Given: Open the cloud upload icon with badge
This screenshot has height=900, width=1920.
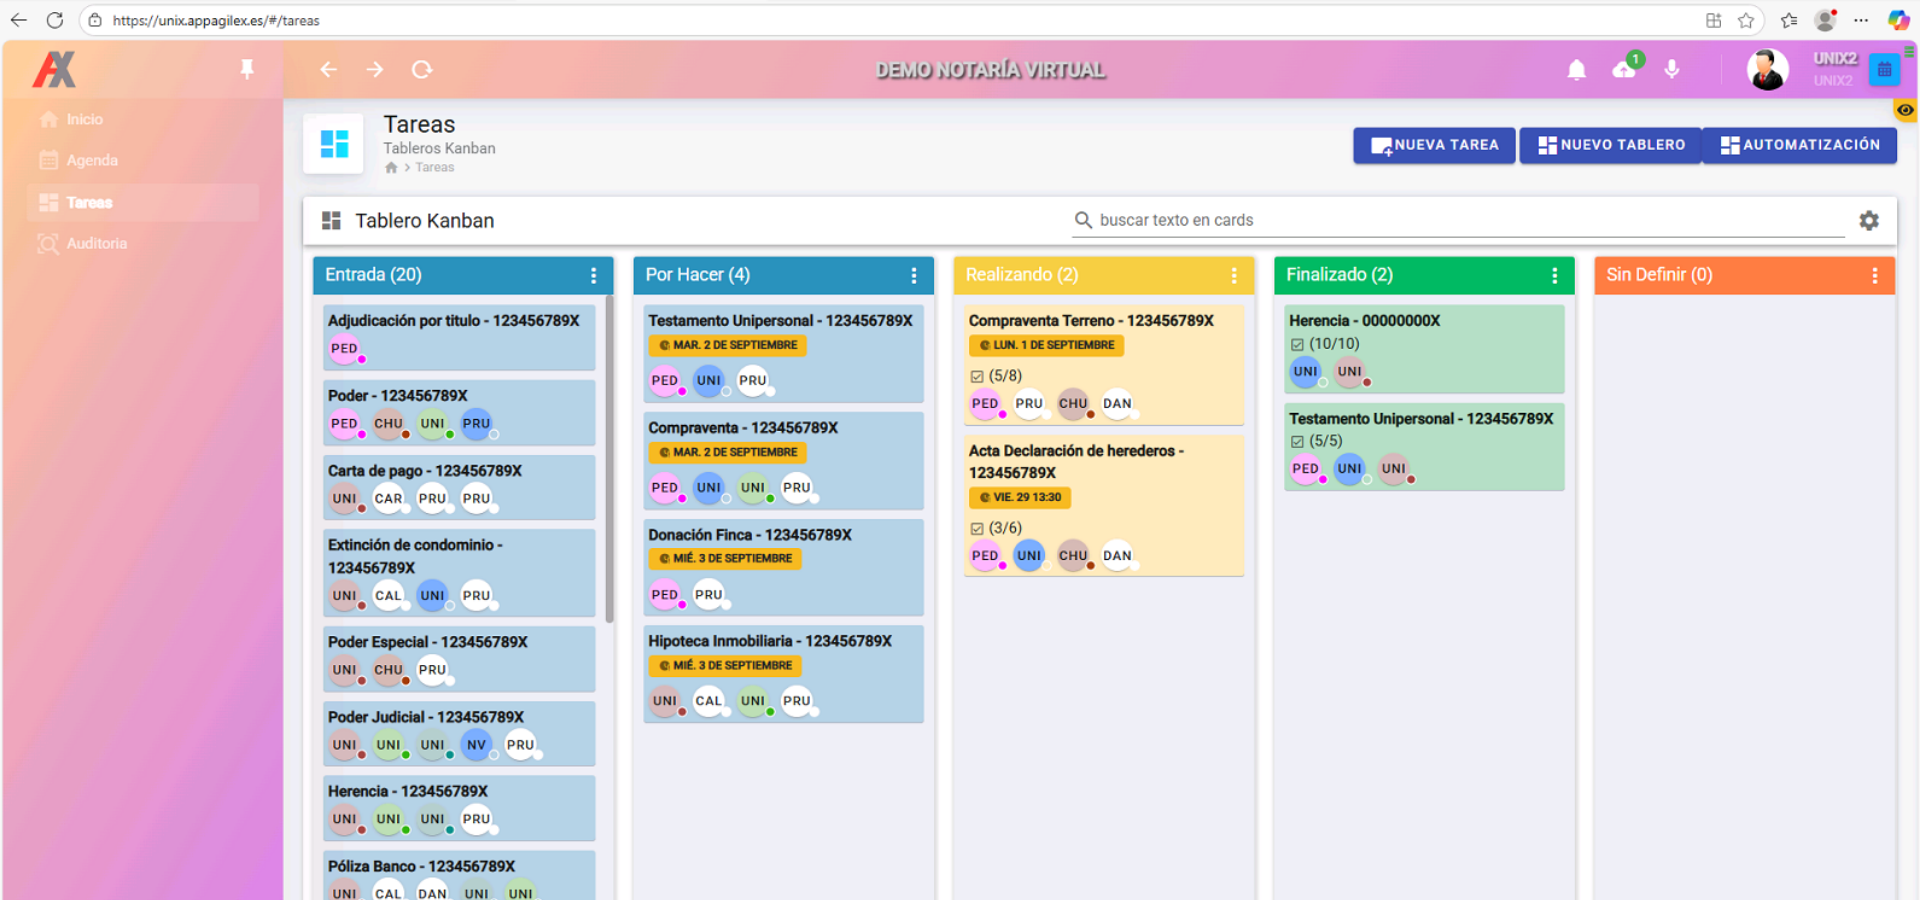Looking at the screenshot, I should pyautogui.click(x=1624, y=70).
